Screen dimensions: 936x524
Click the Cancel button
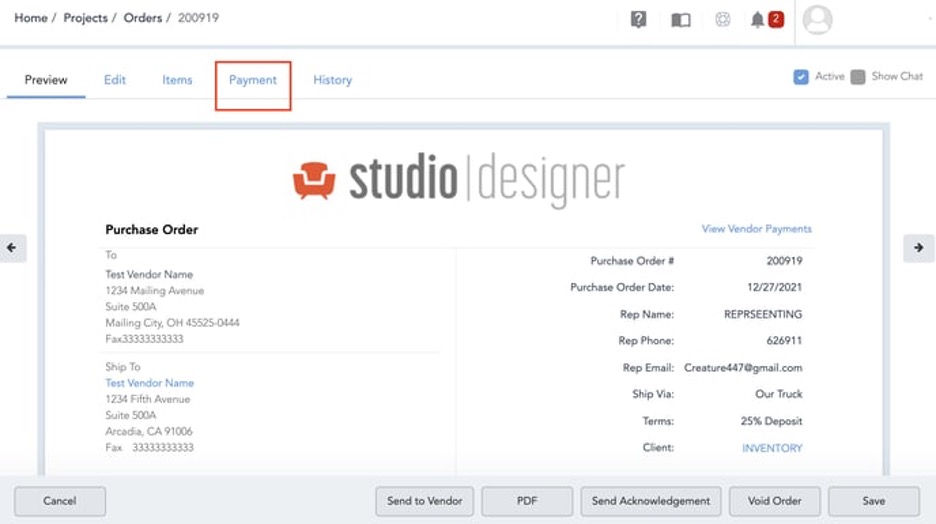(60, 501)
